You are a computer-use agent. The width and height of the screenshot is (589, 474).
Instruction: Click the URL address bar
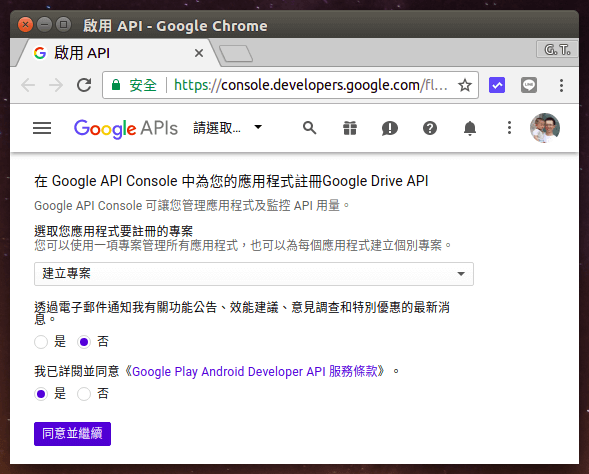(290, 85)
